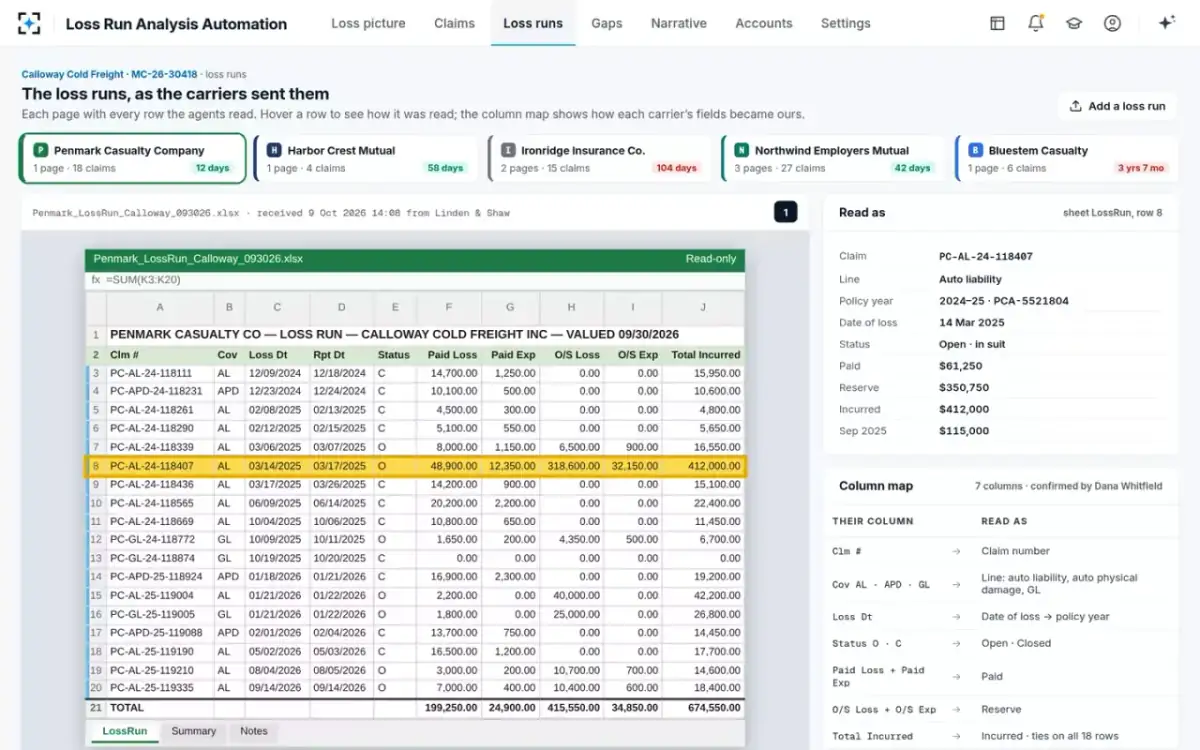Click the highlighted row PC-AL-24-118407
The height and width of the screenshot is (750, 1200).
(x=415, y=466)
